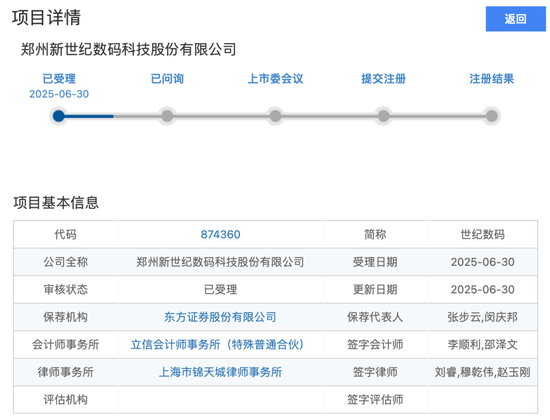Select the 提交注册 stage label
The width and height of the screenshot is (550, 420).
pyautogui.click(x=383, y=79)
